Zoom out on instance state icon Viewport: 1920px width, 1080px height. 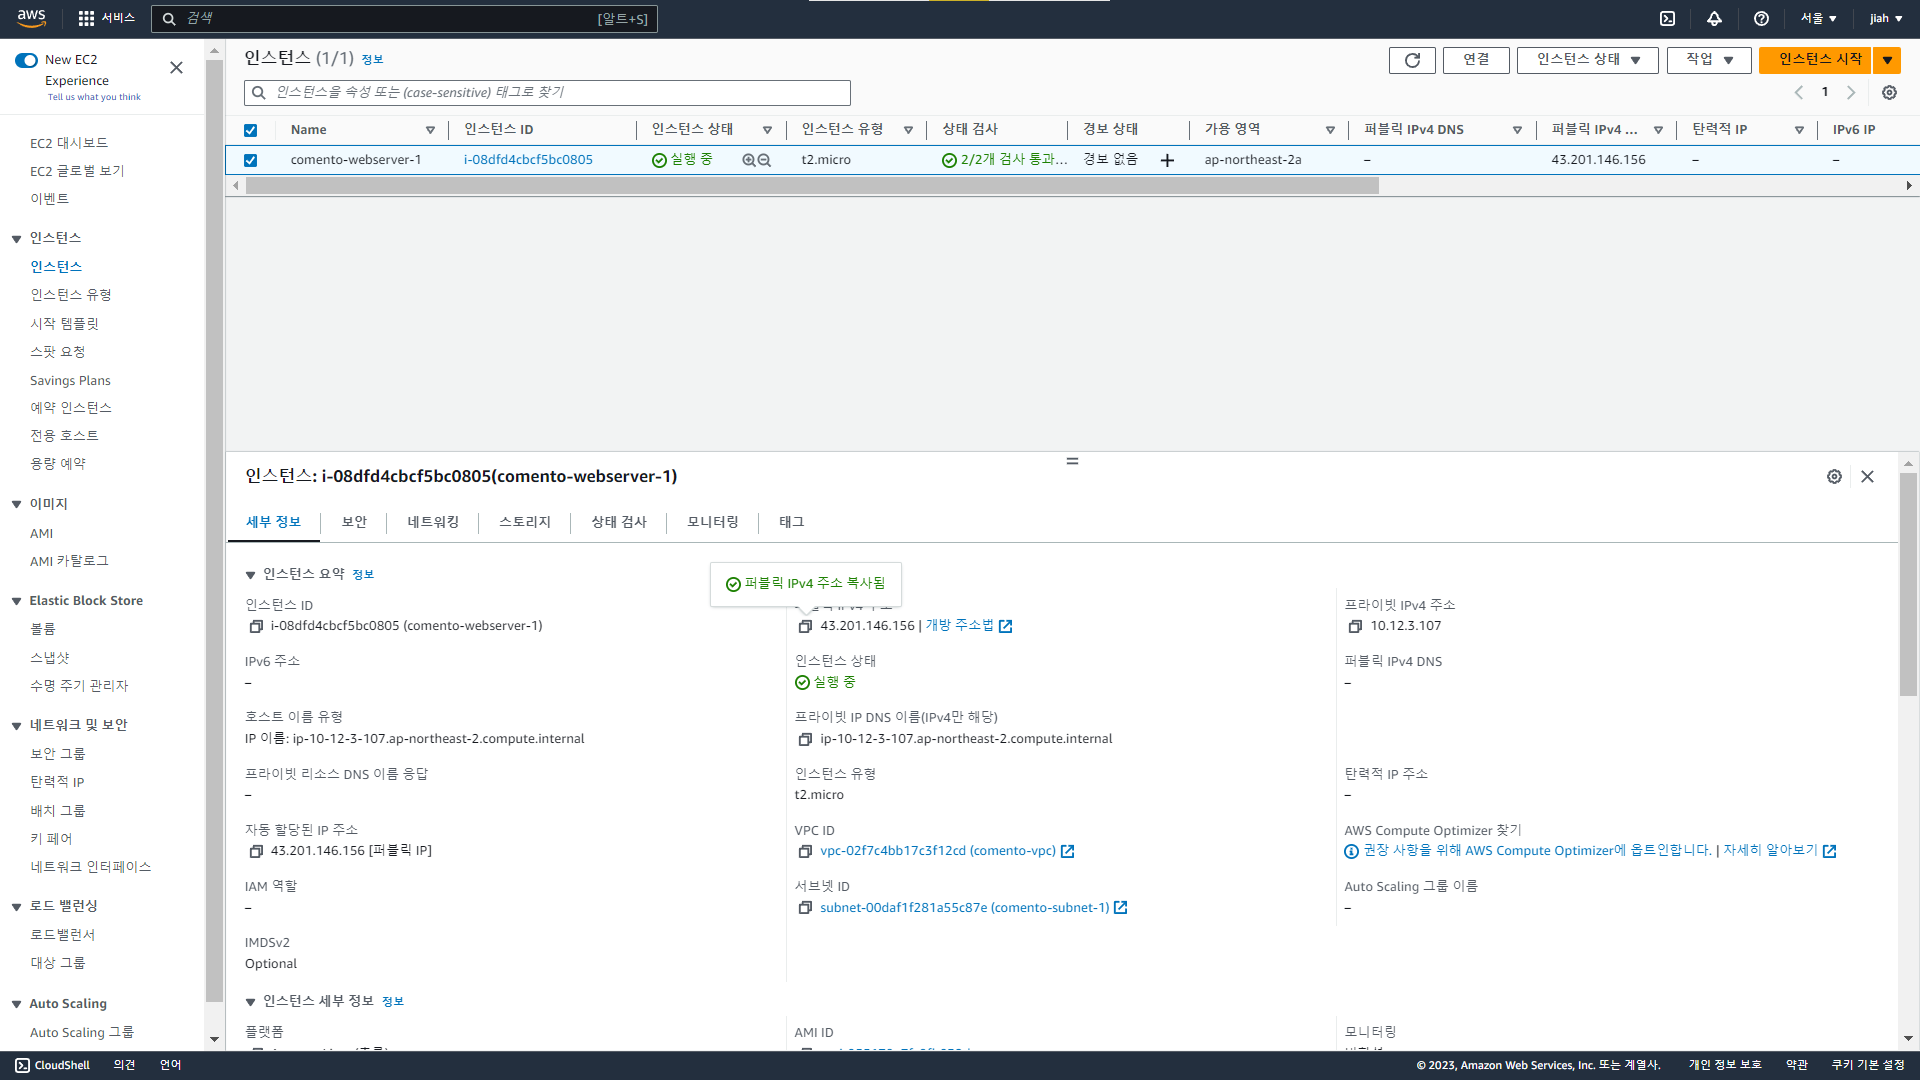pos(764,160)
